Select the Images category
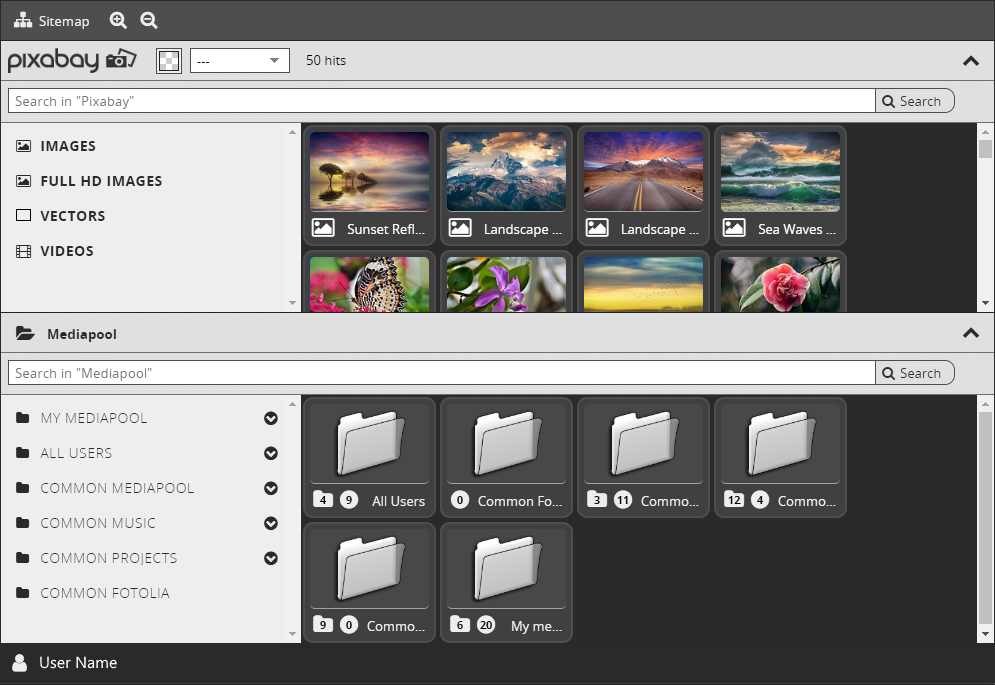The width and height of the screenshot is (995, 685). click(x=68, y=146)
